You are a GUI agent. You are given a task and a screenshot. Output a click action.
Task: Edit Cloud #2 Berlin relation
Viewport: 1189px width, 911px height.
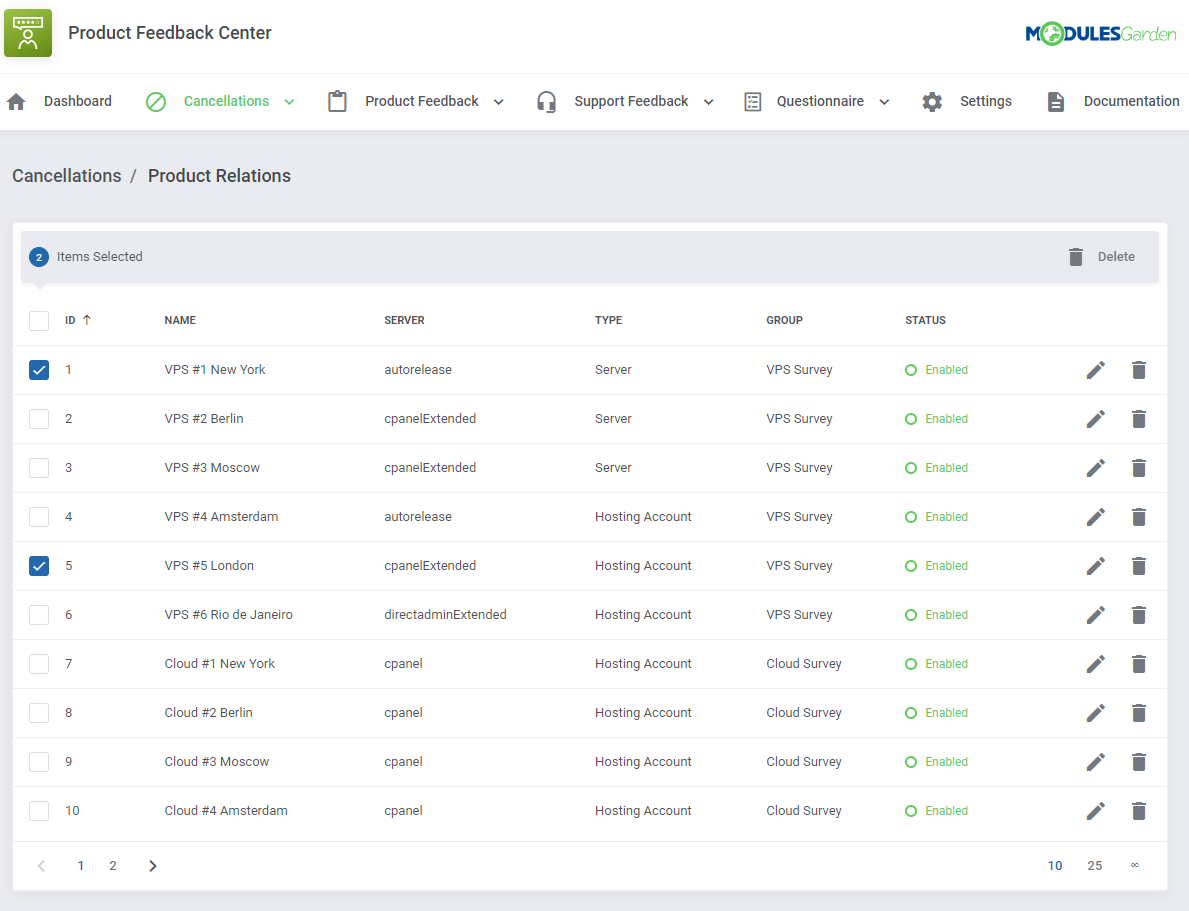tap(1096, 713)
